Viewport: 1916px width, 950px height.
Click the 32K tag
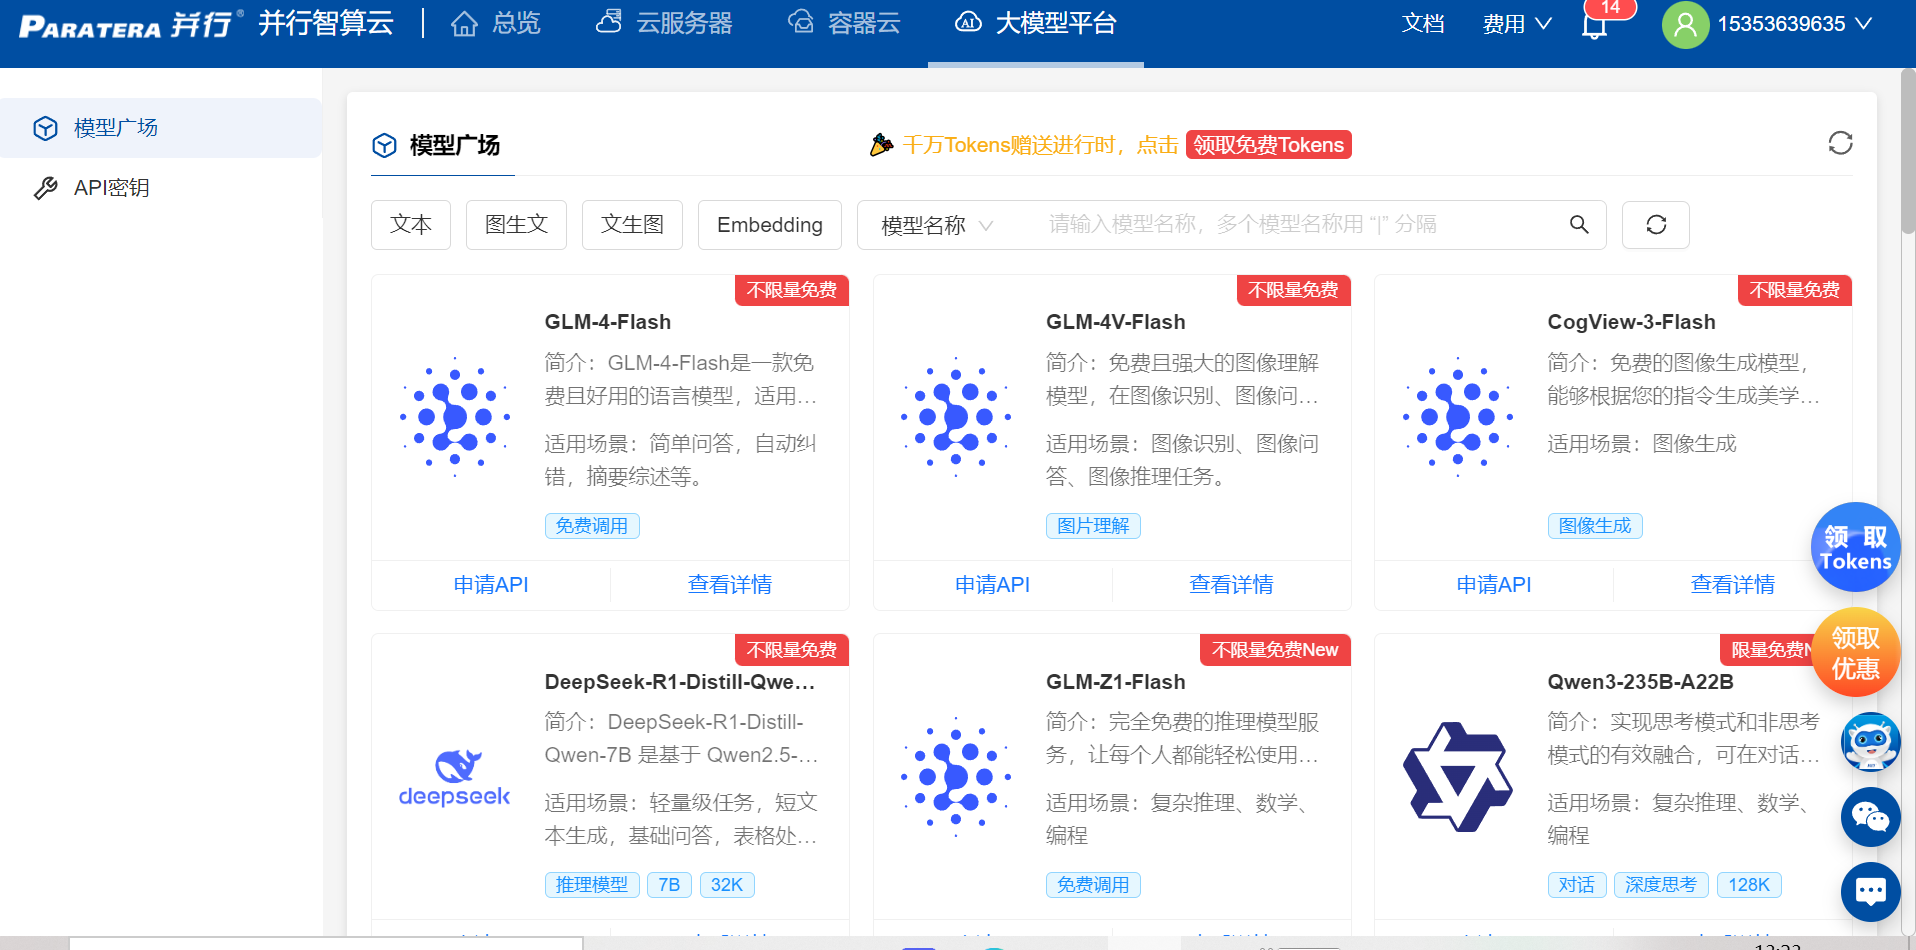[727, 885]
